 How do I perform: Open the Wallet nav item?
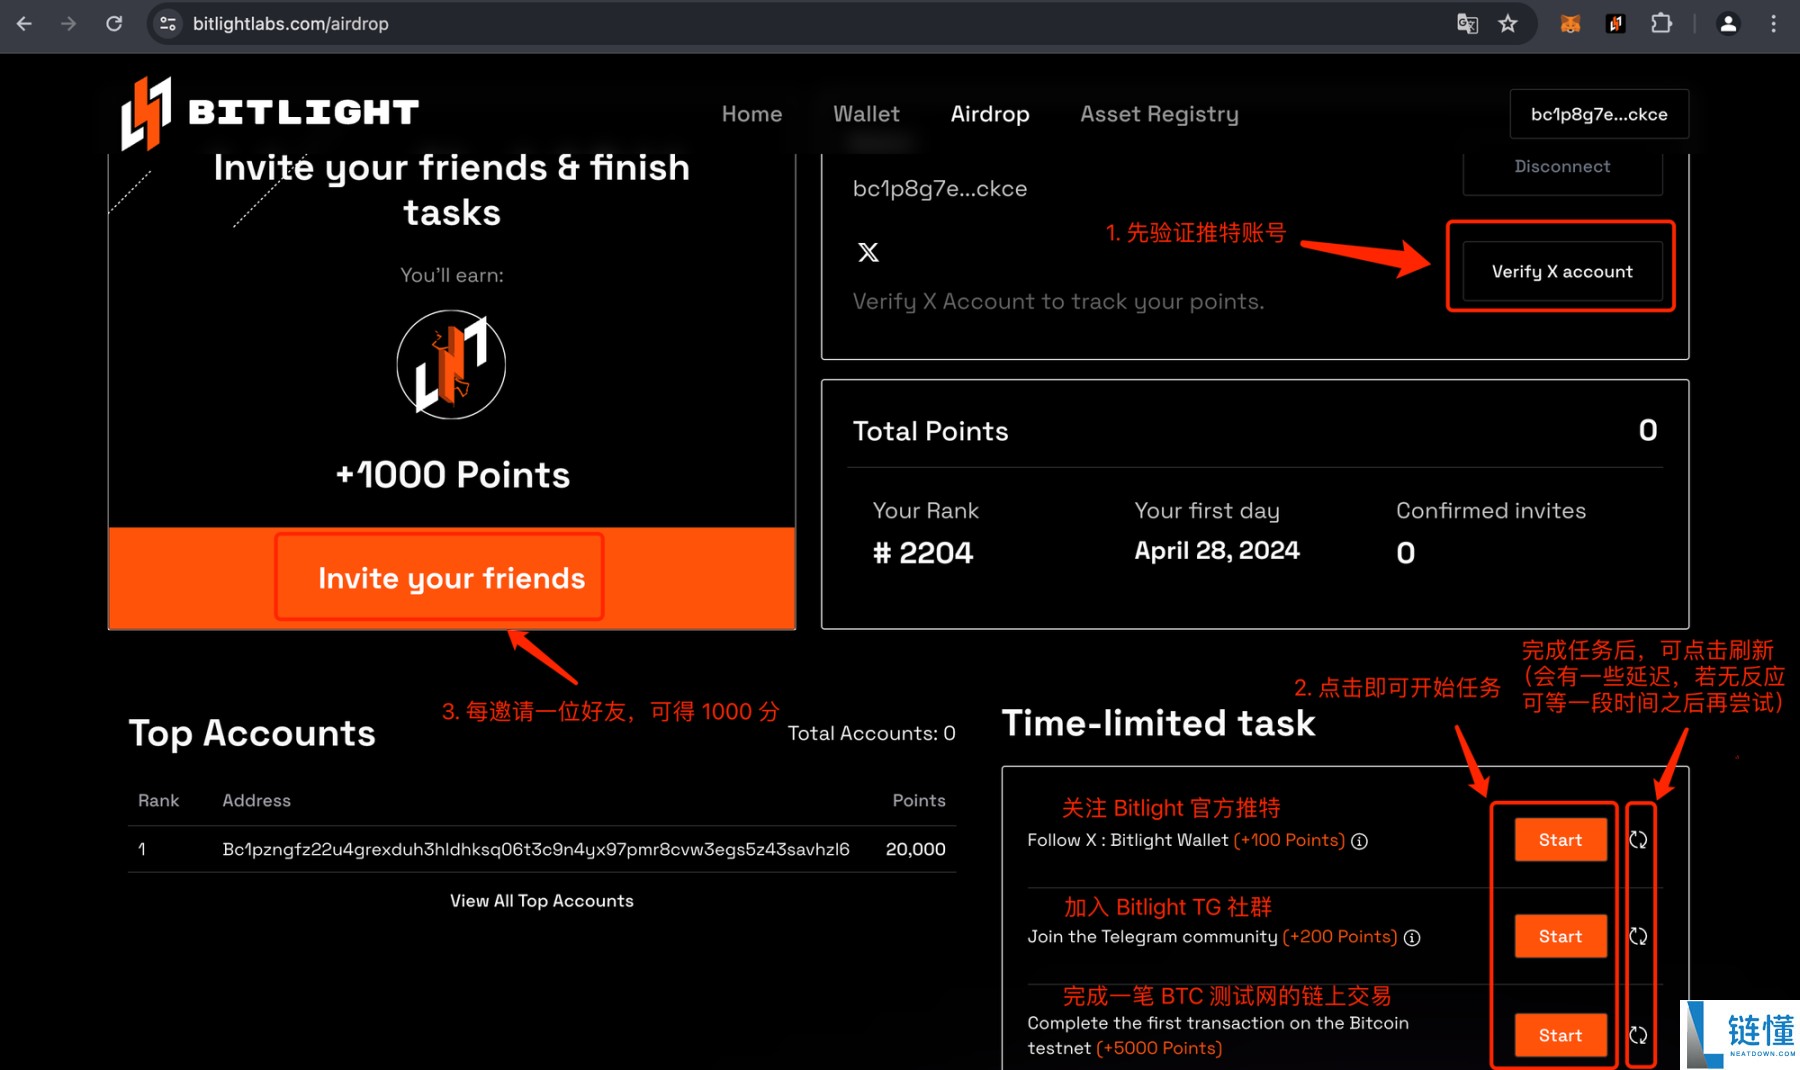tap(866, 114)
